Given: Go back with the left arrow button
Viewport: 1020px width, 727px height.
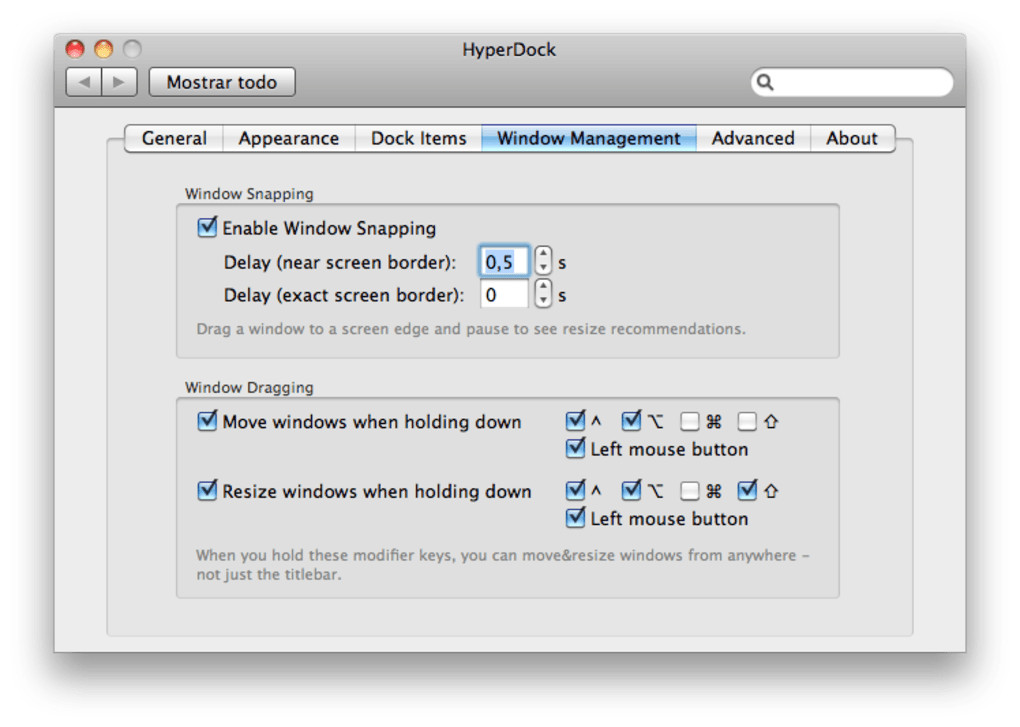Looking at the screenshot, I should (x=84, y=82).
